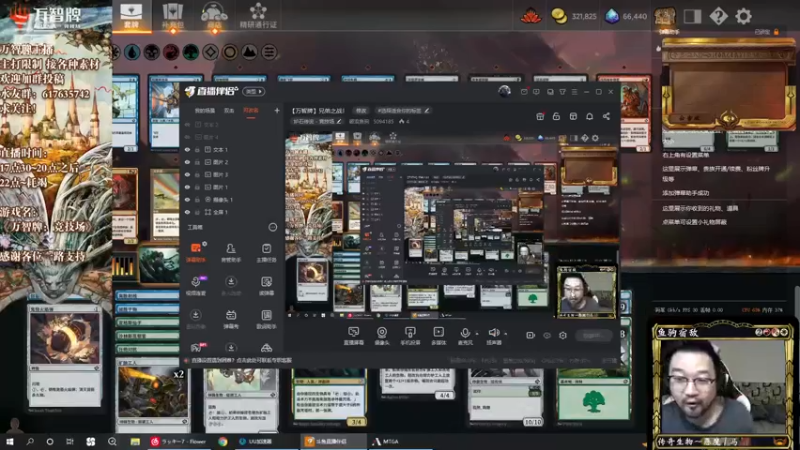Open the MTG Arena help question mark
The width and height of the screenshot is (800, 450).
(718, 16)
